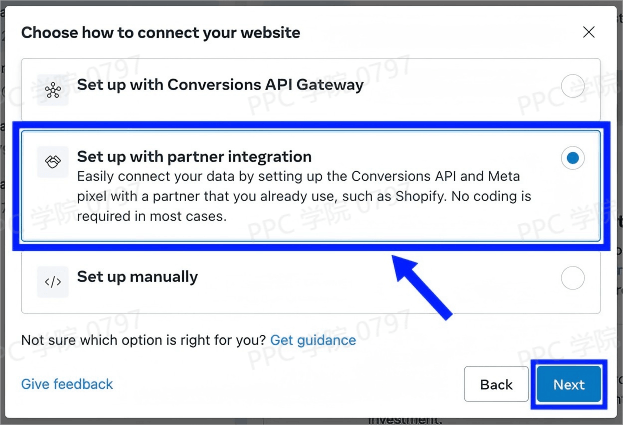The image size is (623, 425).
Task: Click the 'Choose how to connect your website' title
Action: (160, 32)
